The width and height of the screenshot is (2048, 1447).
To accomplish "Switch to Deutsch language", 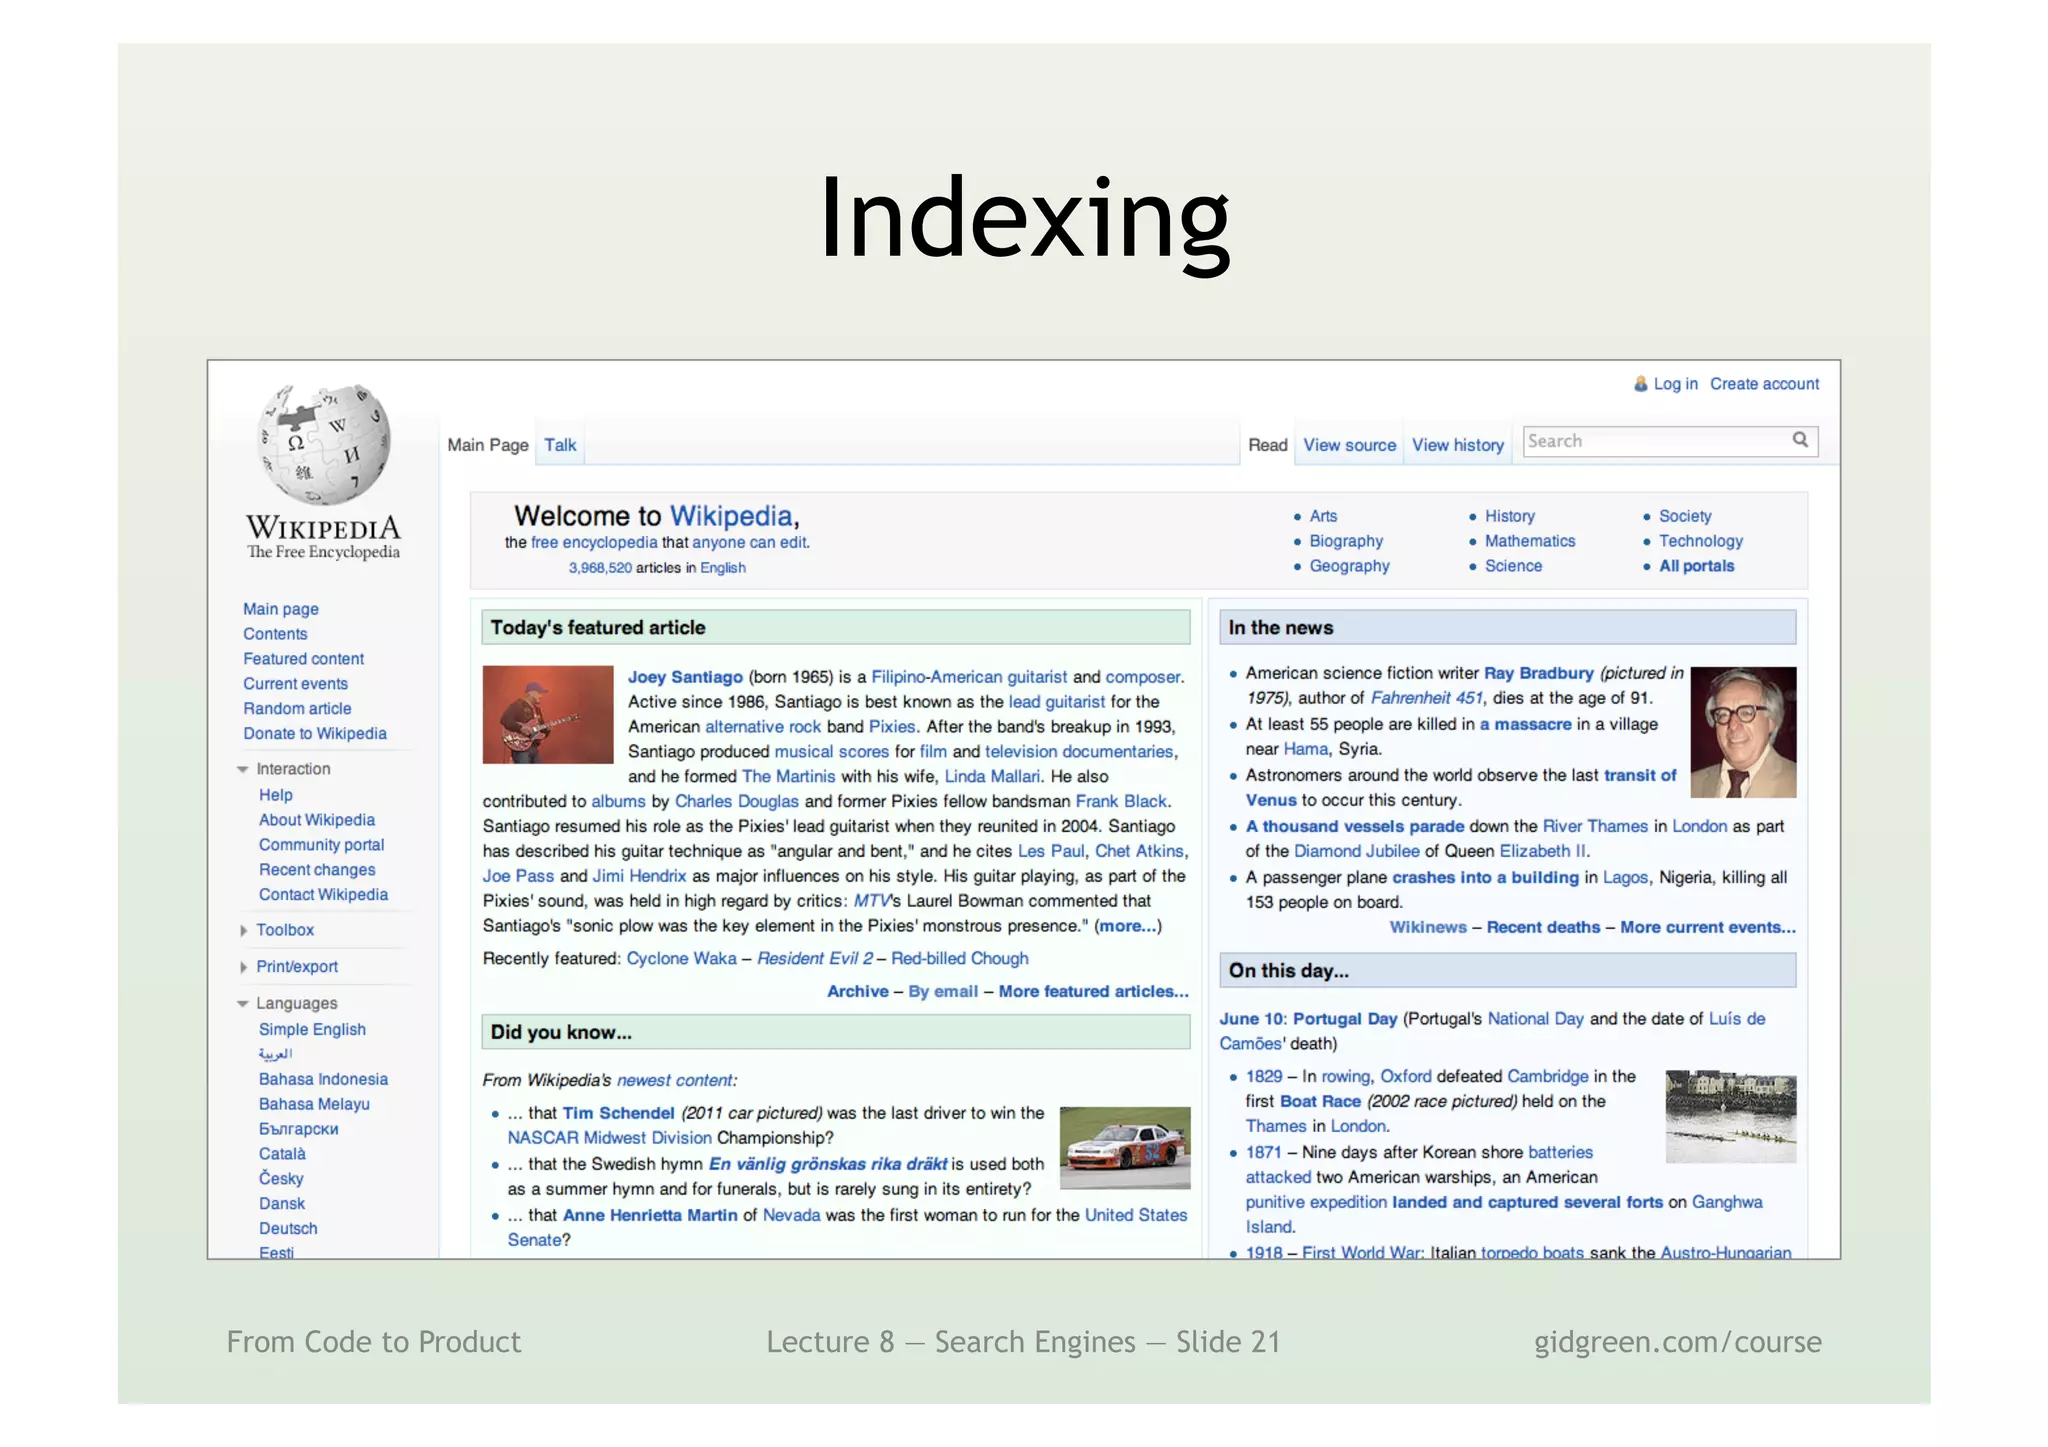I will tap(288, 1229).
